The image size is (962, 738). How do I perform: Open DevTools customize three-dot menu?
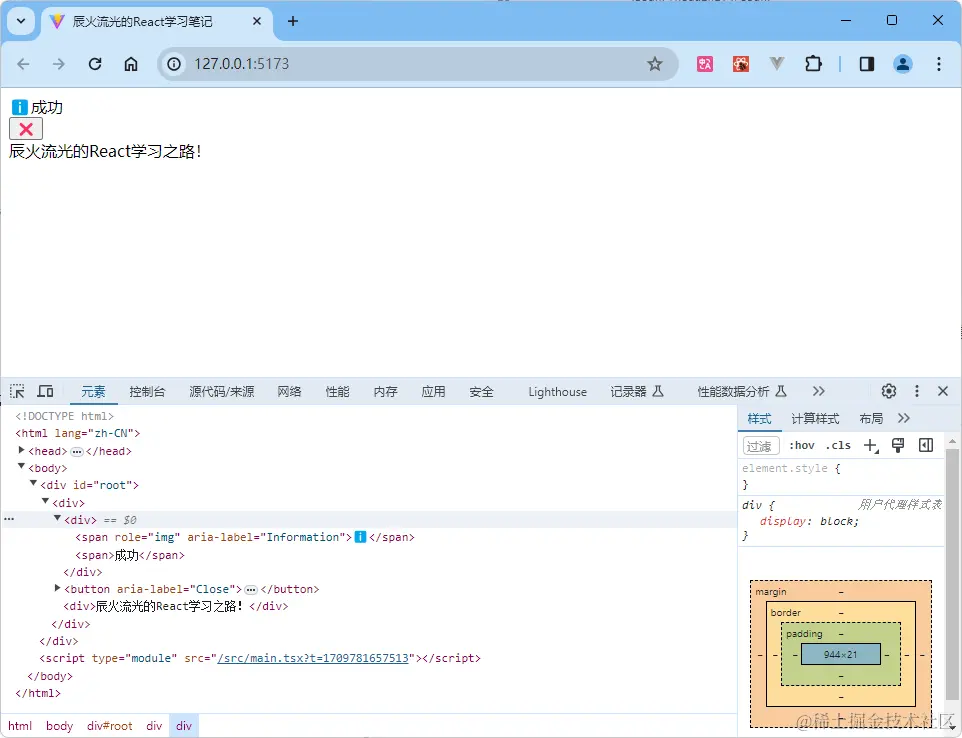917,391
